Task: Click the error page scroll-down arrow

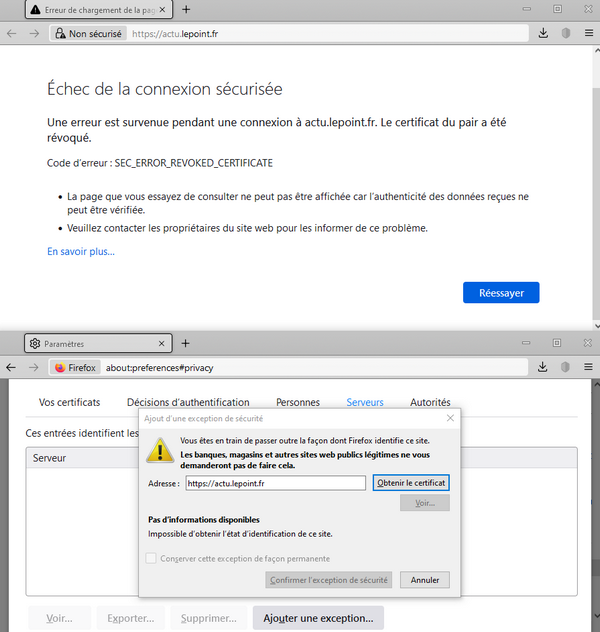Action: tap(597, 326)
